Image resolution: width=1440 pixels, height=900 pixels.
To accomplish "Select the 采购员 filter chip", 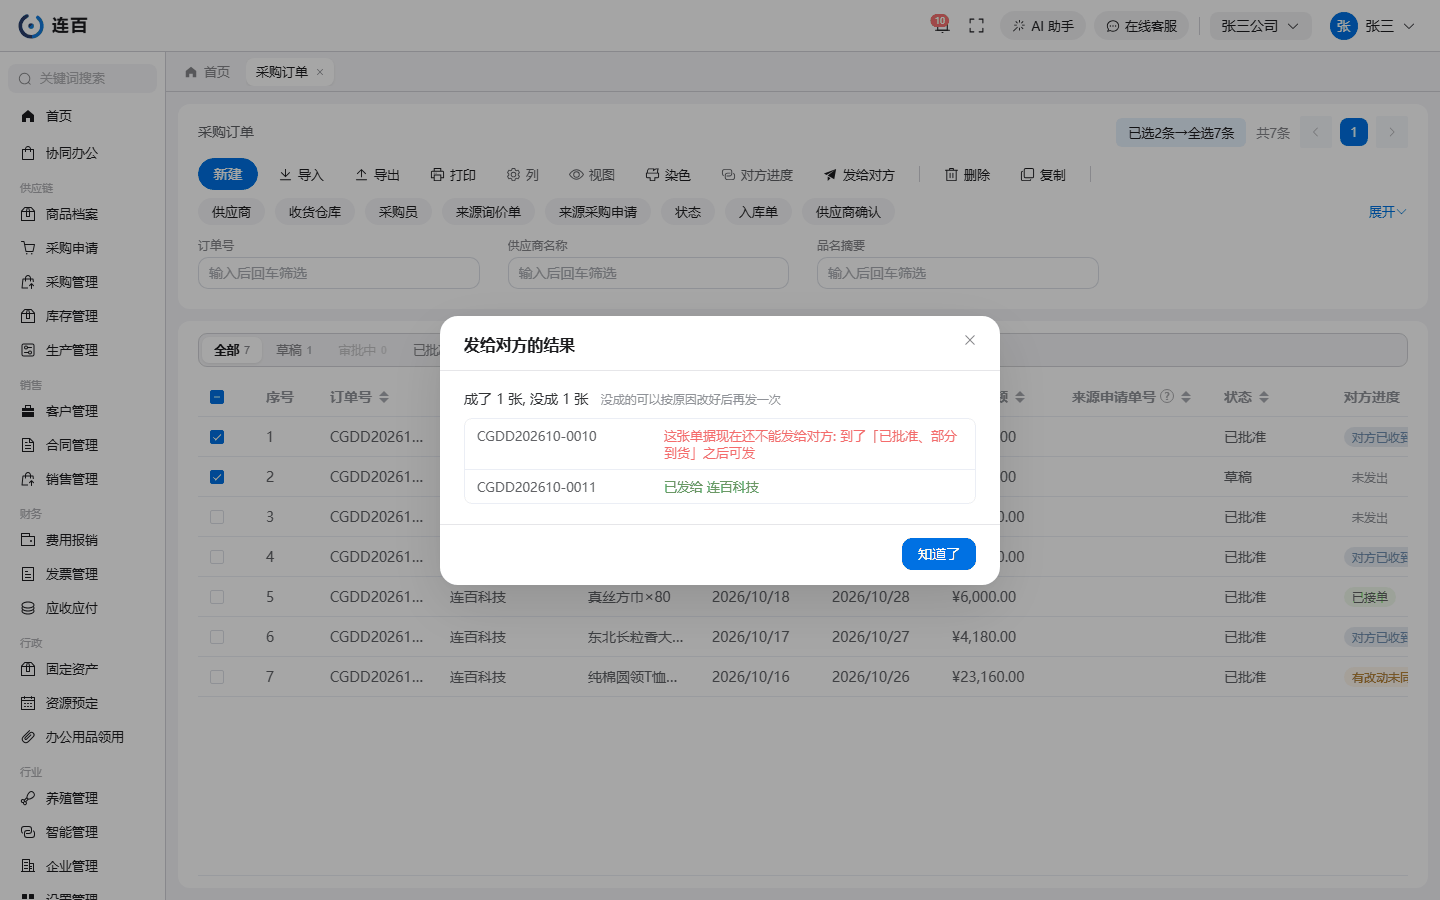I will coord(398,212).
